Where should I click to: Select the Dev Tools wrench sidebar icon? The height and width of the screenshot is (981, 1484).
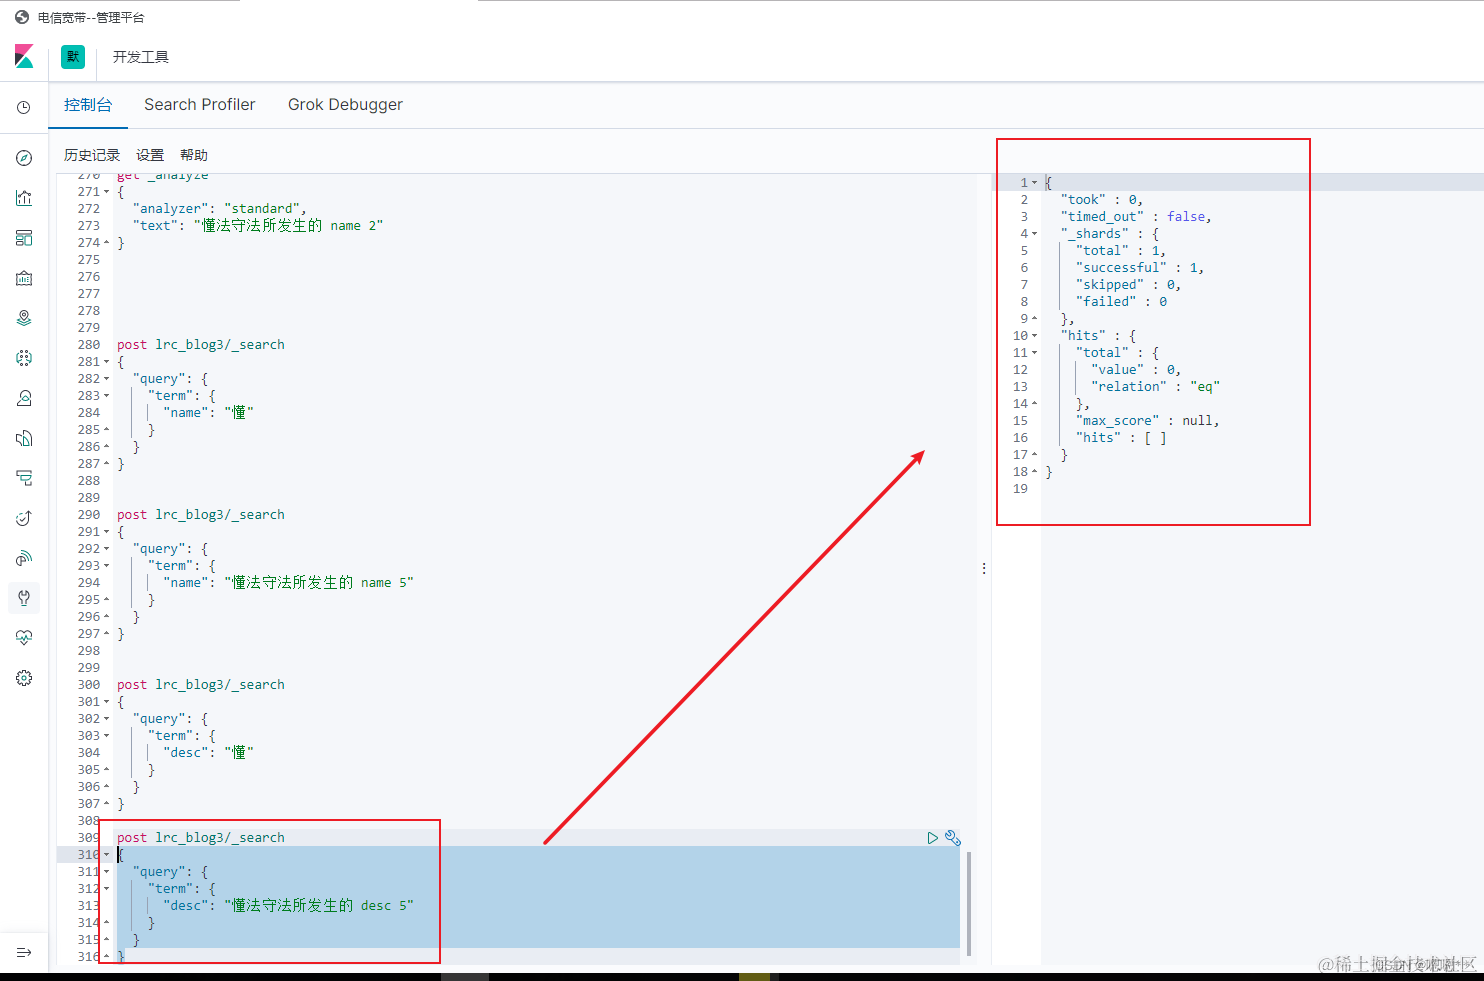[x=24, y=598]
